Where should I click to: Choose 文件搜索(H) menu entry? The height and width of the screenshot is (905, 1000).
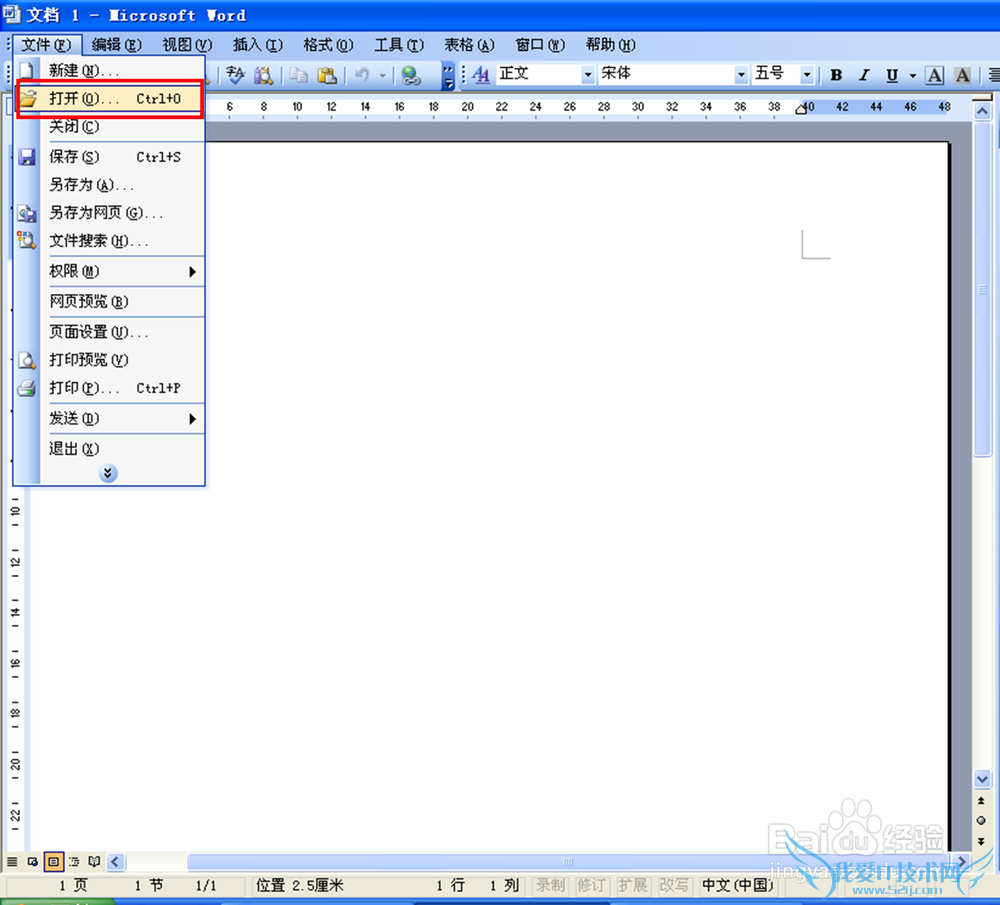pyautogui.click(x=110, y=241)
